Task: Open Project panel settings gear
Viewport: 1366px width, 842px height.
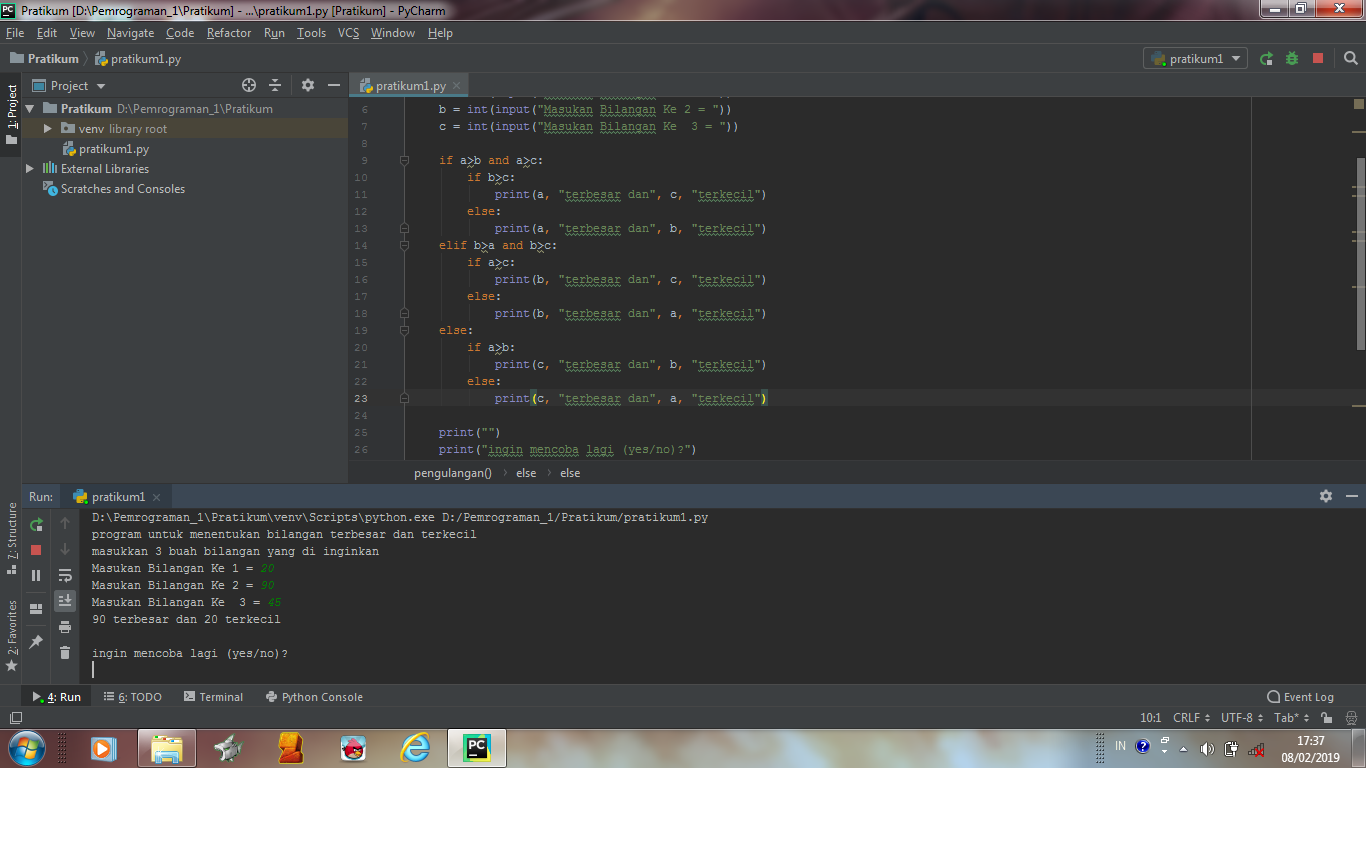Action: click(x=308, y=86)
